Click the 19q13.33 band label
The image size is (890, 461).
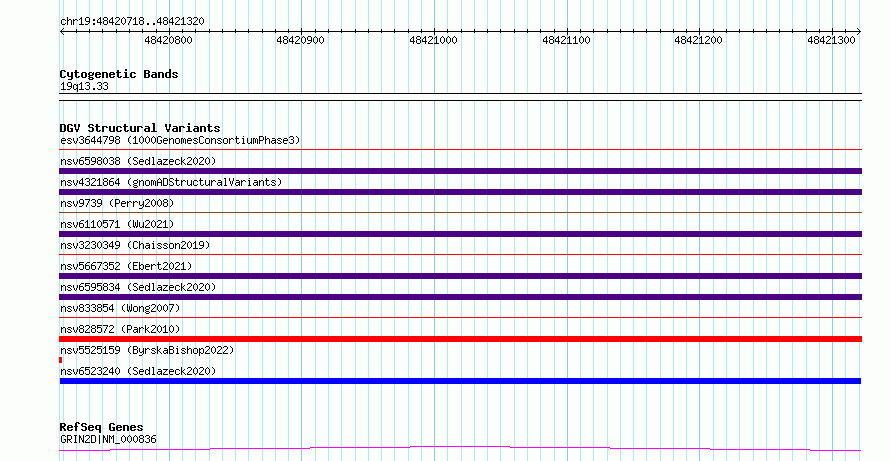[84, 86]
